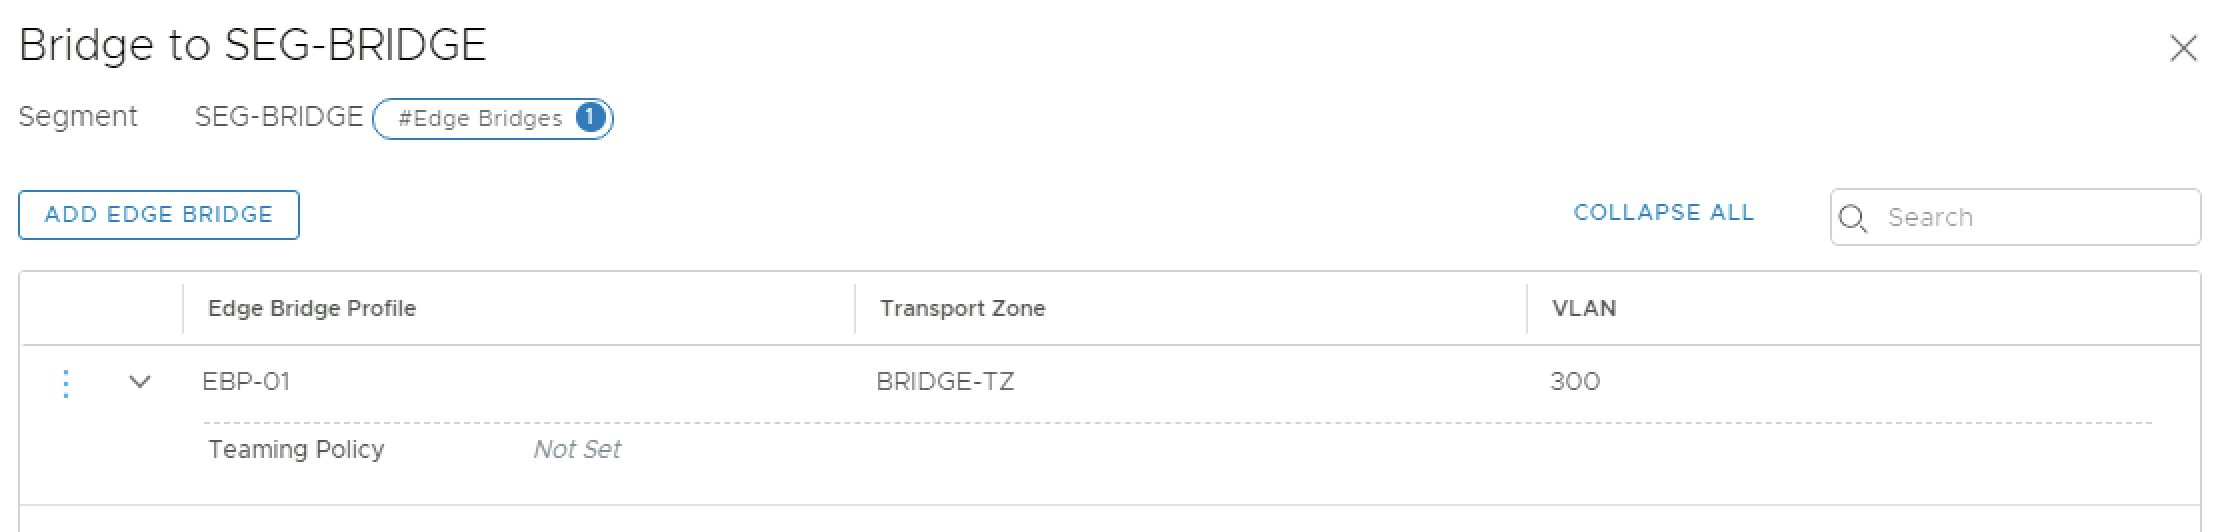Click the magnifying glass search icon

[x=1853, y=218]
